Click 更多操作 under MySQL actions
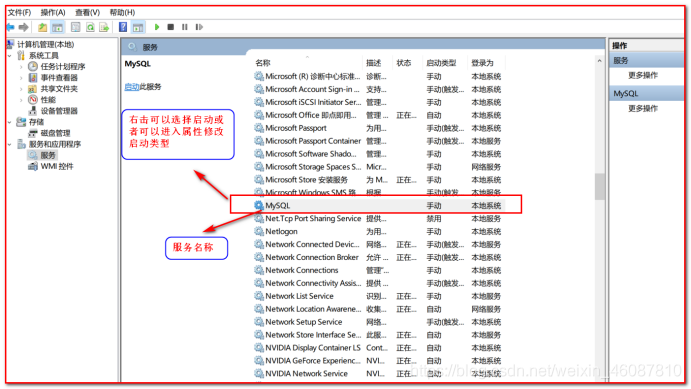This screenshot has height=389, width=691. point(643,108)
